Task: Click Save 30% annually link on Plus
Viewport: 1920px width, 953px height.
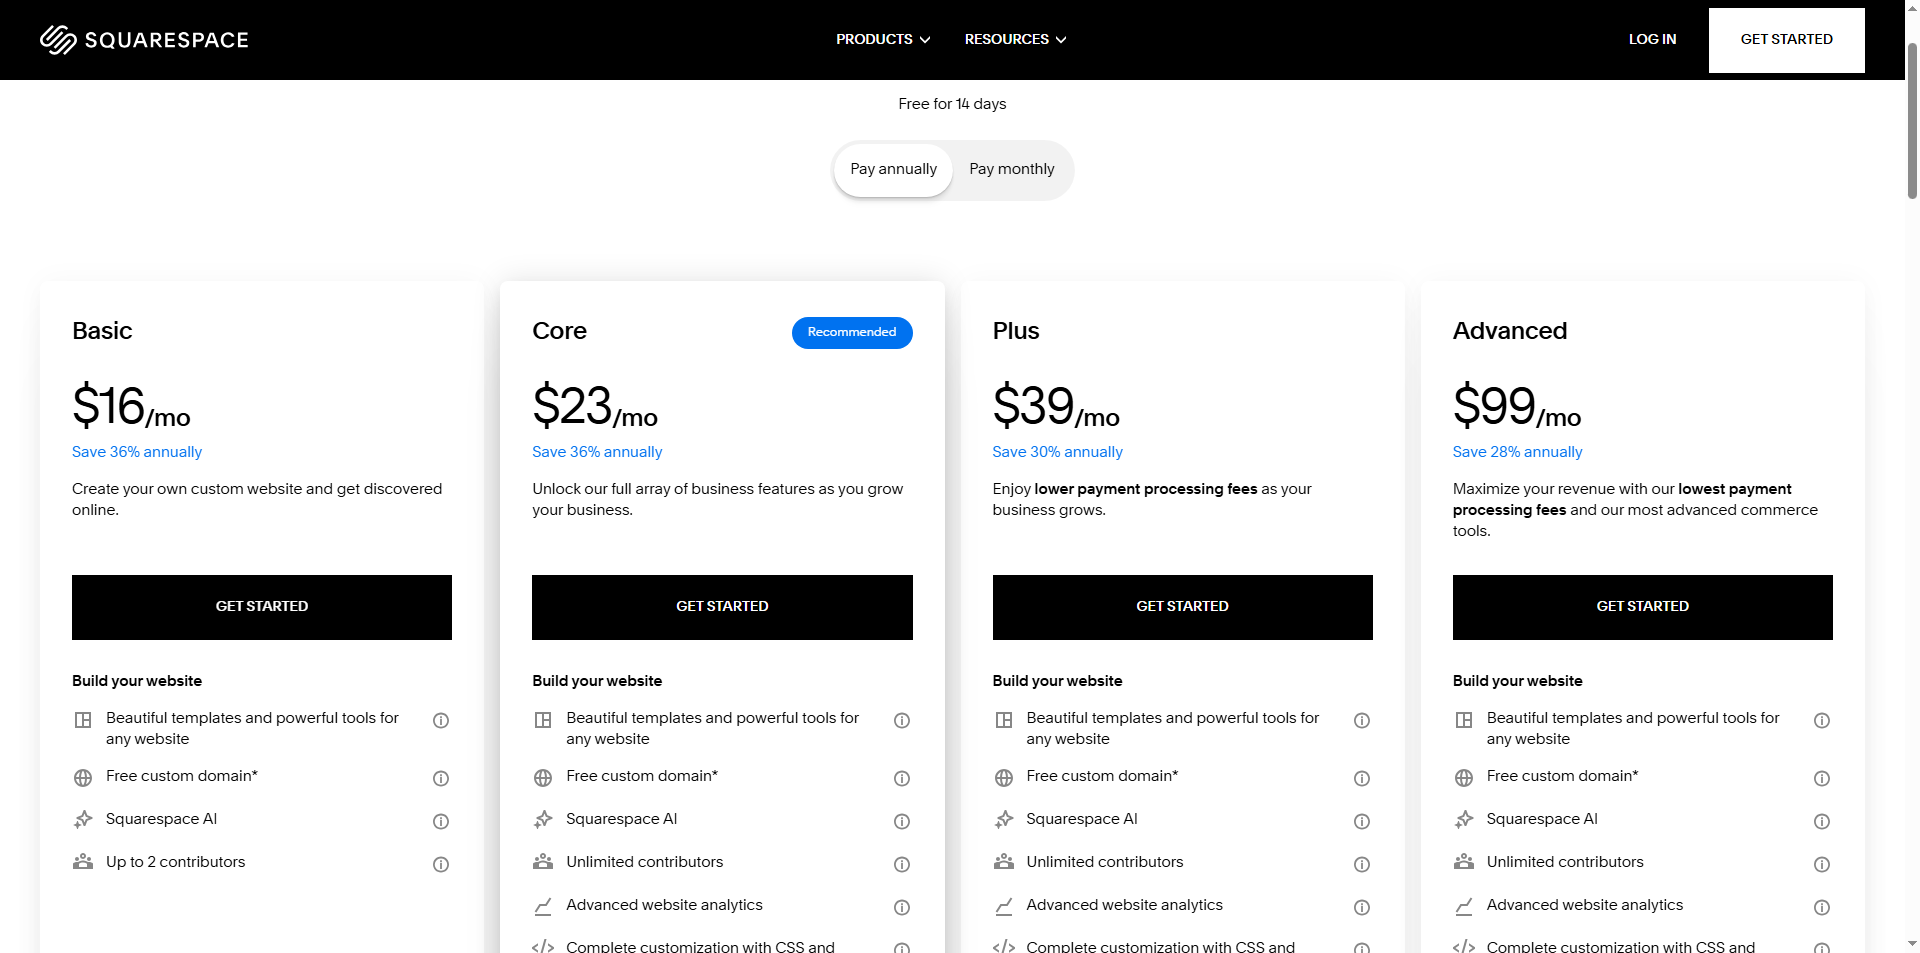Action: tap(1057, 452)
